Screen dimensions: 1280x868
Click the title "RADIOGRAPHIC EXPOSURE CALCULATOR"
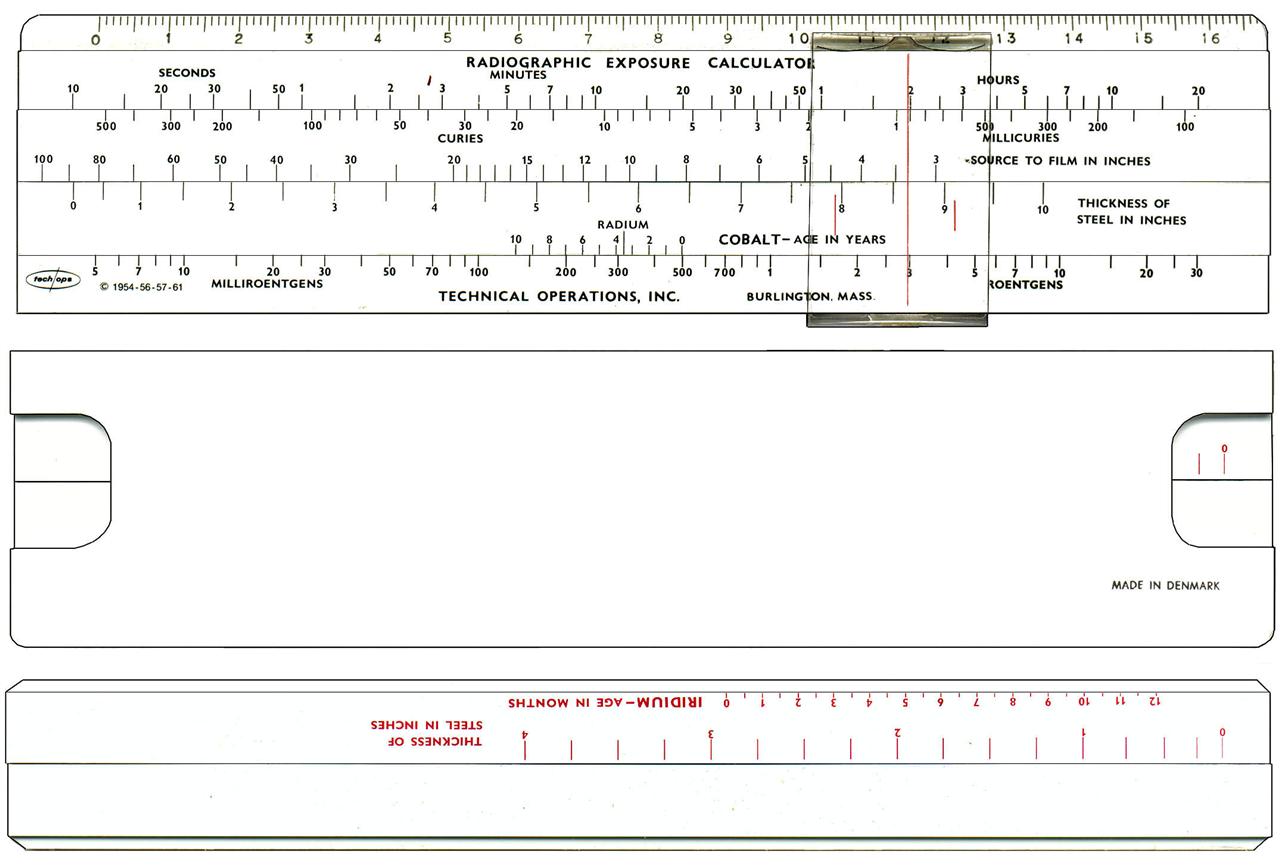click(x=641, y=63)
